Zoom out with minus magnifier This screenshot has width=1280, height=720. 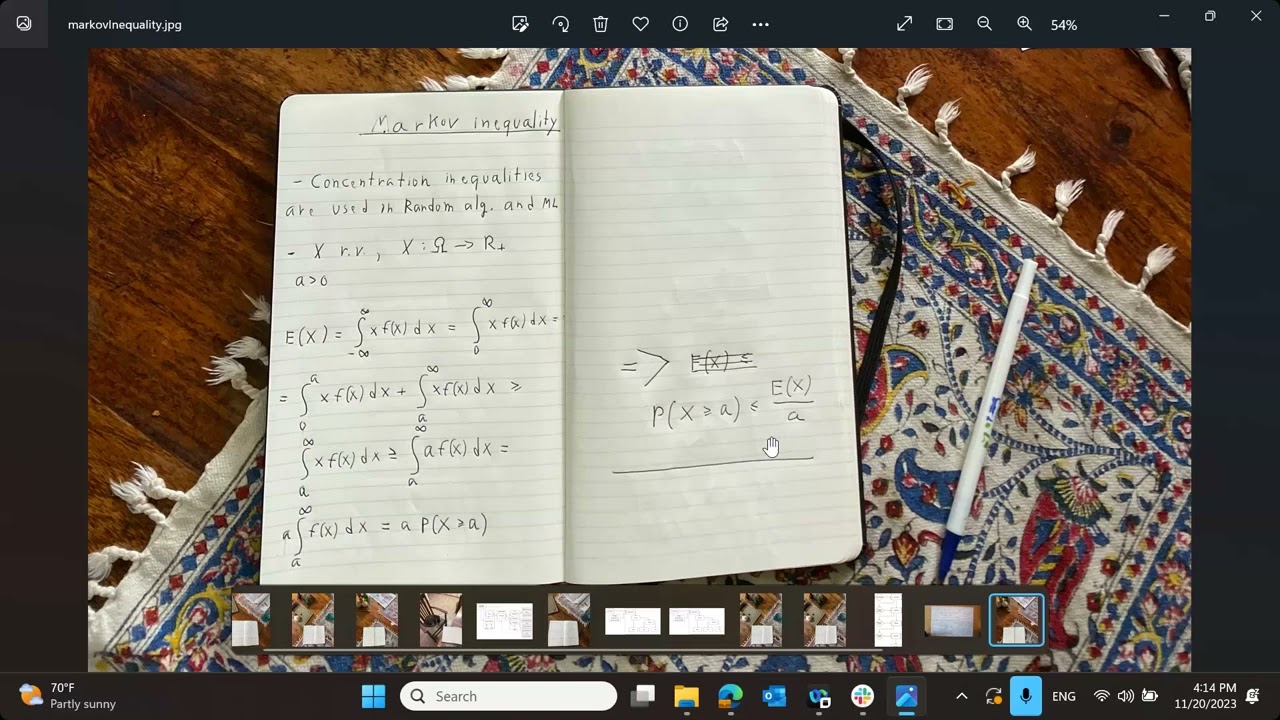(984, 24)
